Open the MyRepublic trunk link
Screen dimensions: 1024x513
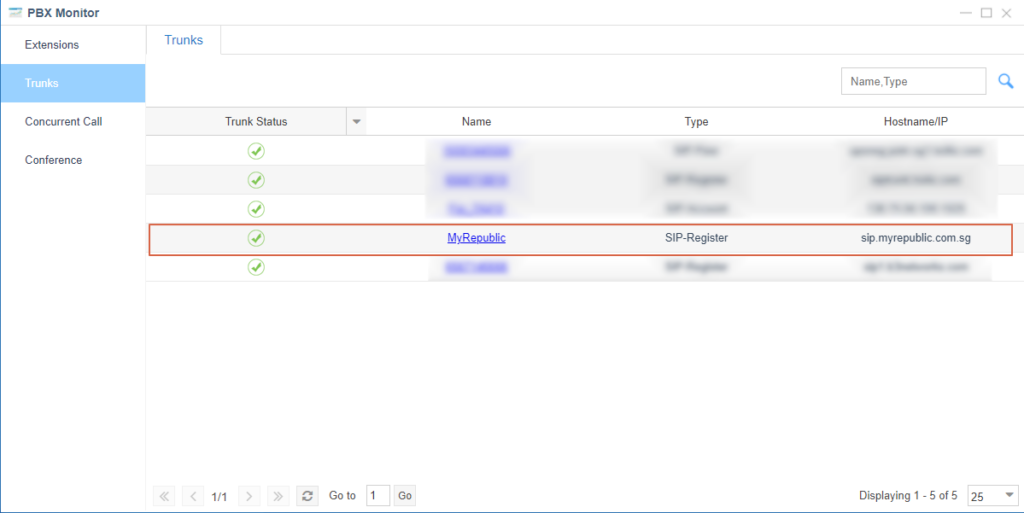point(476,238)
